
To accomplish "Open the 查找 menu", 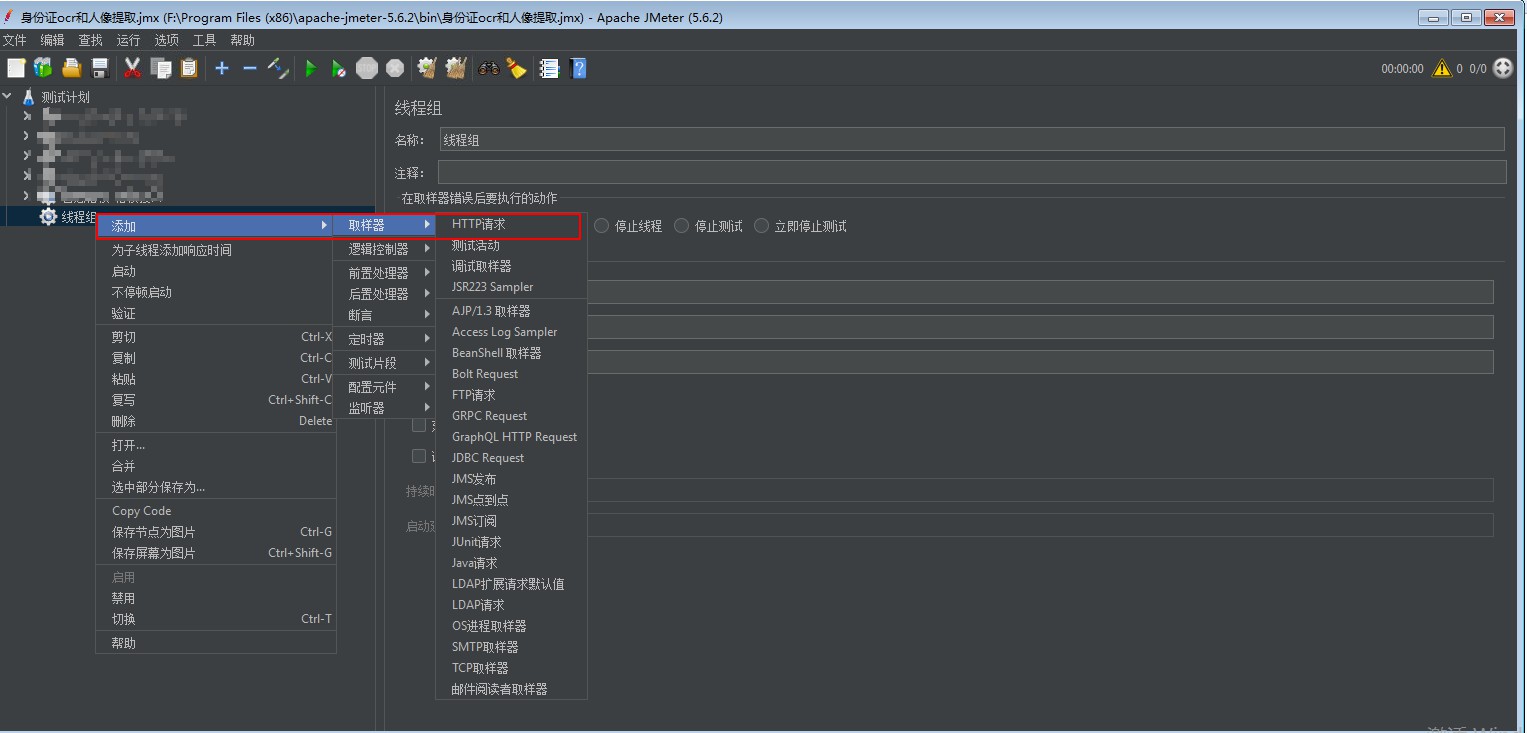I will [x=90, y=40].
